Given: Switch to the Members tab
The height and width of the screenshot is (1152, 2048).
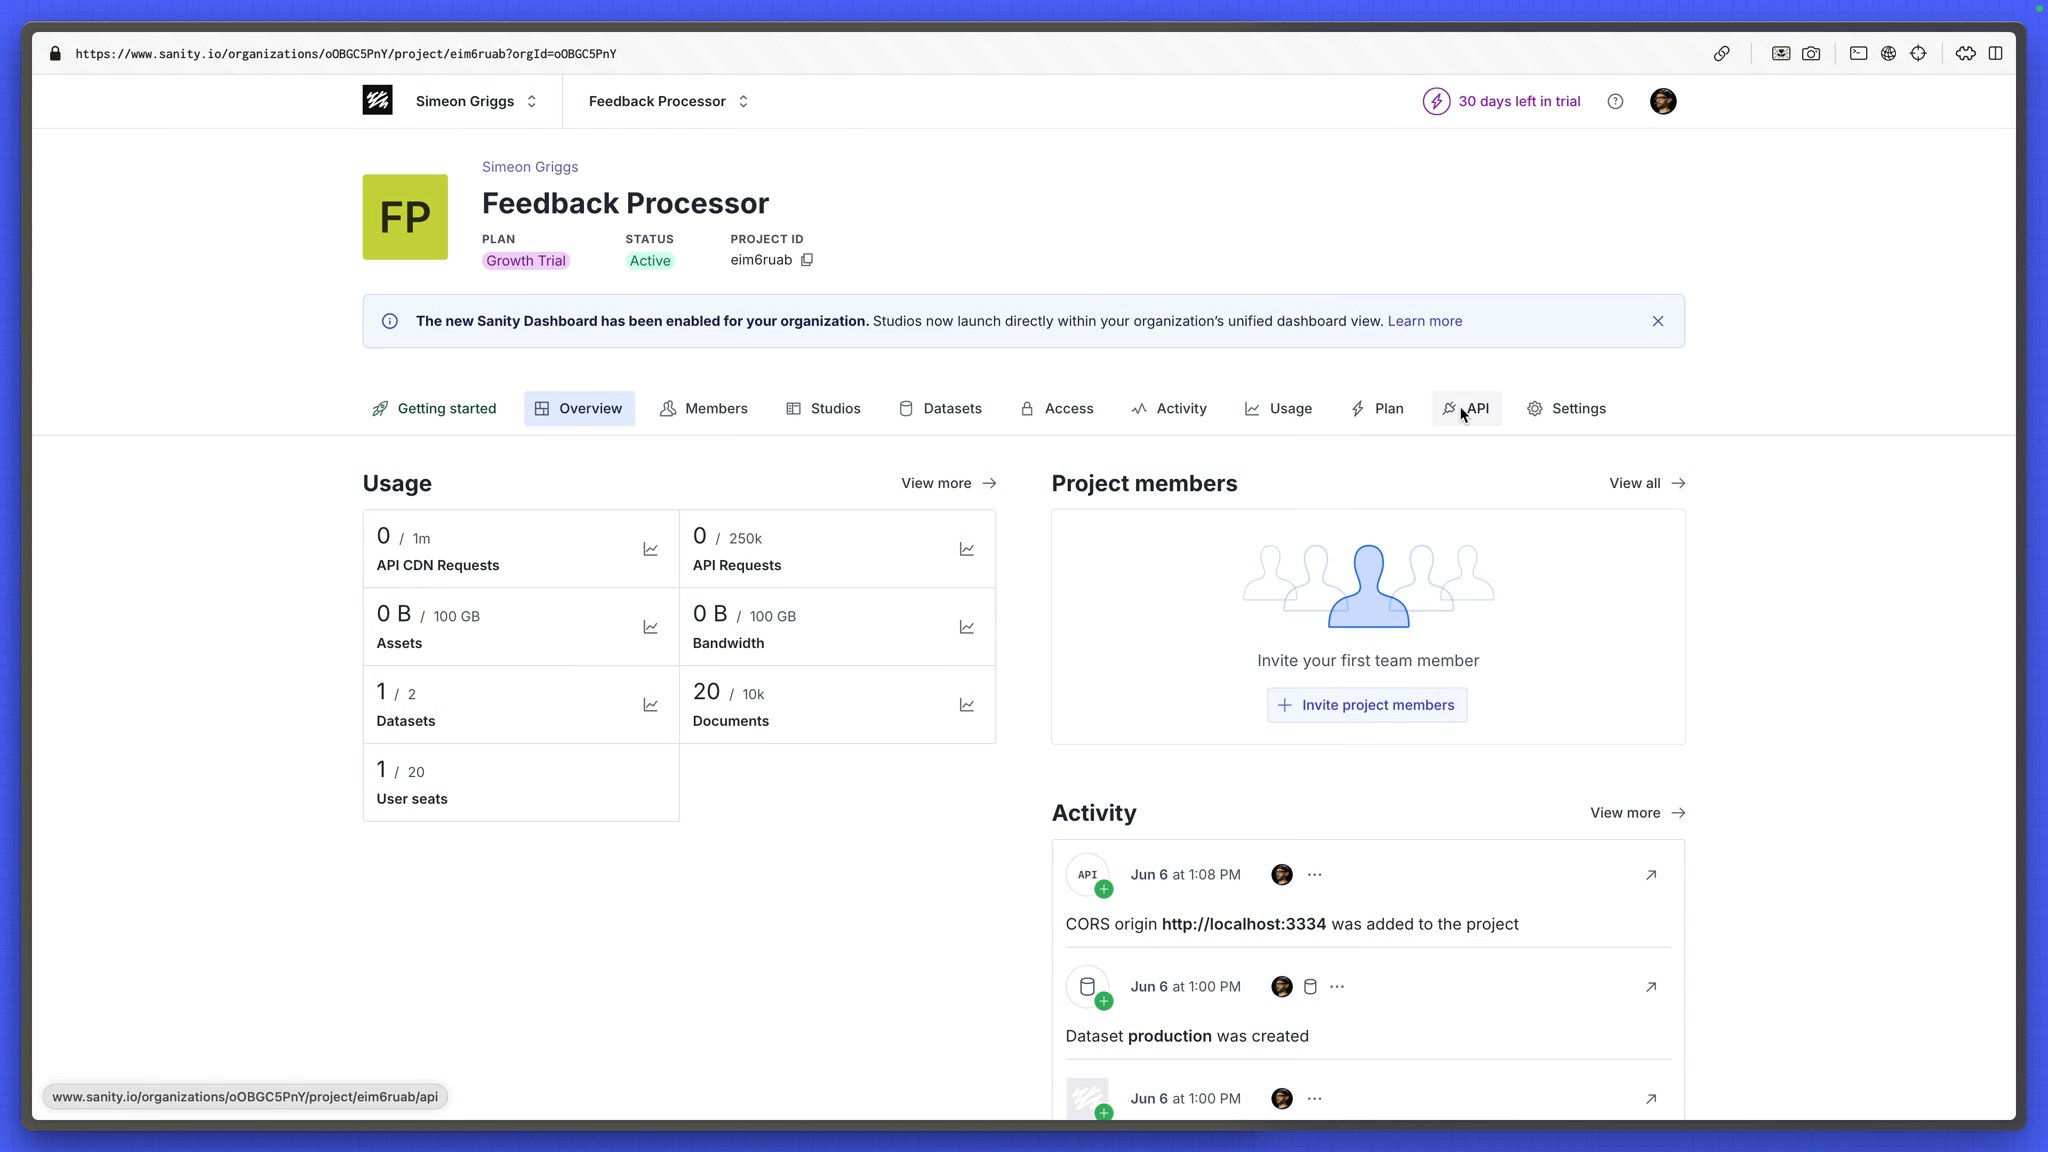Looking at the screenshot, I should pos(704,409).
